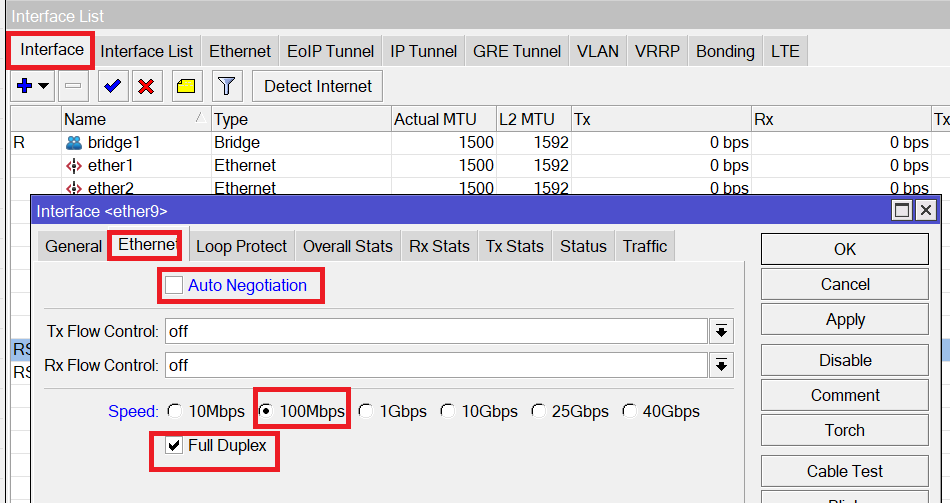The height and width of the screenshot is (503, 950).
Task: Run the Cable Test button
Action: click(x=845, y=471)
